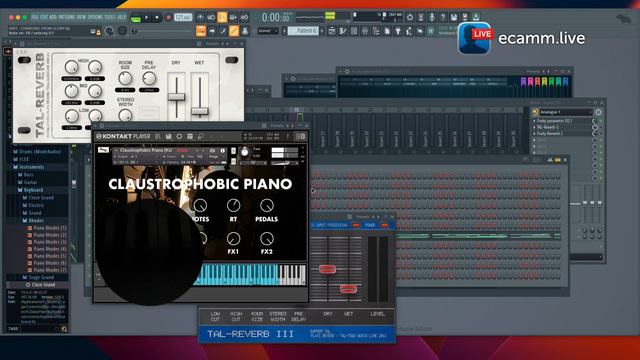This screenshot has width=640, height=360.
Task: Click the stop button in transport
Action: click(157, 18)
